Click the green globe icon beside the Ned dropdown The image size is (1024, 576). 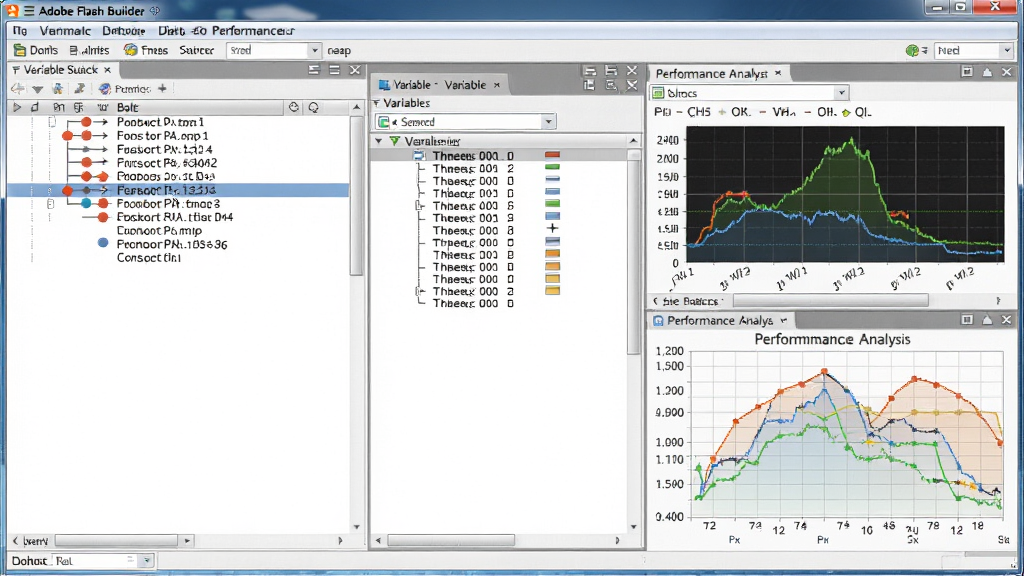912,50
